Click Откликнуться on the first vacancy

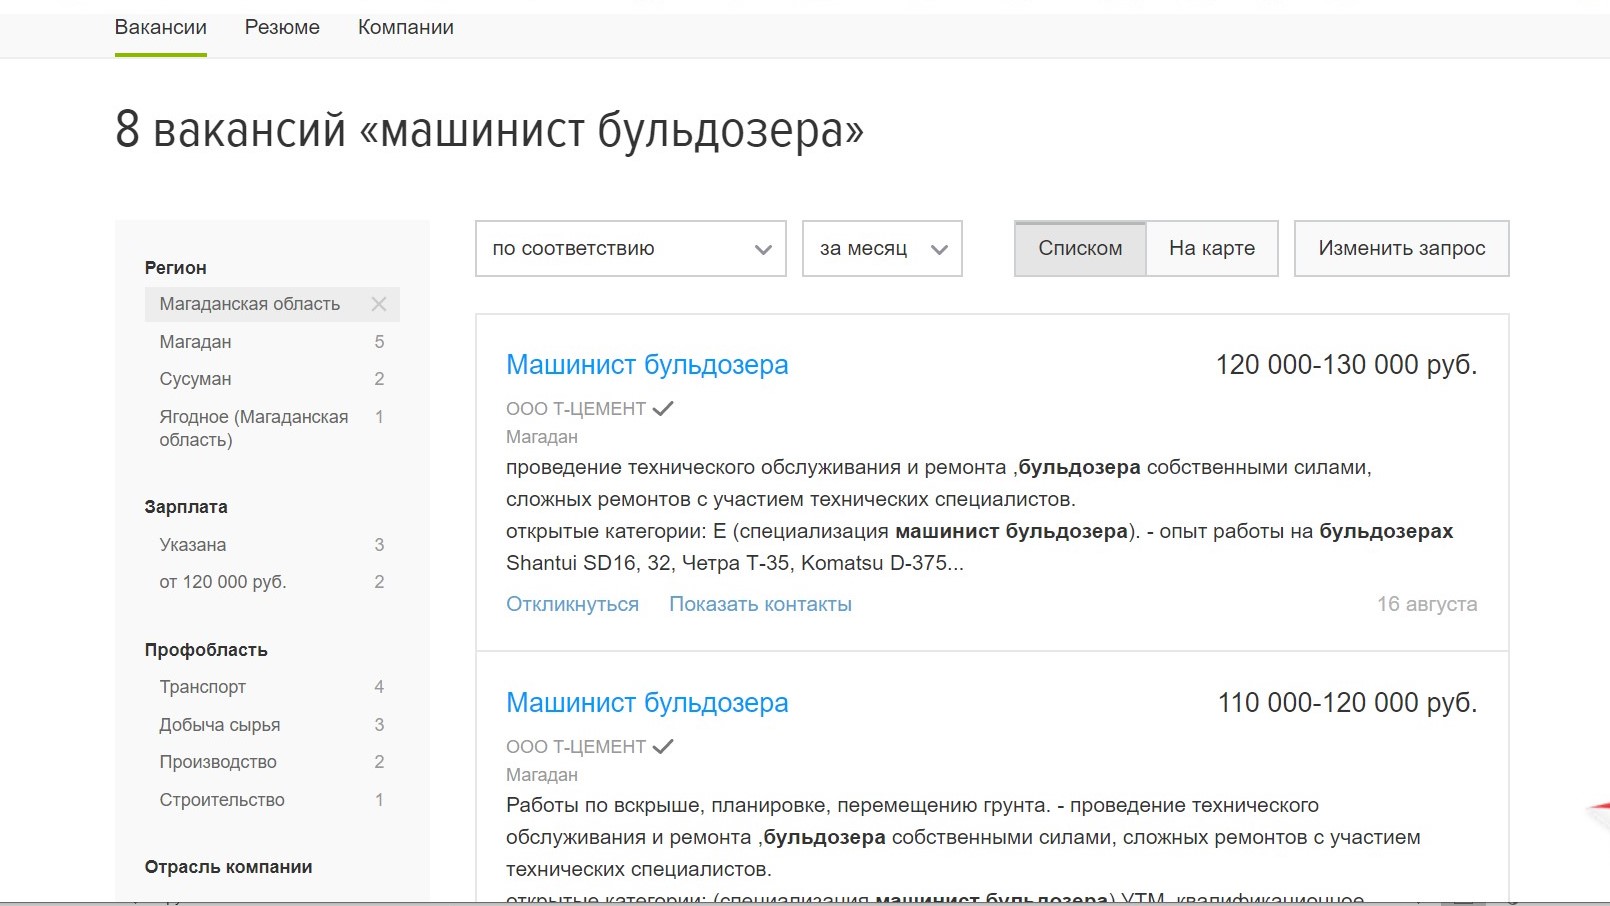tap(572, 604)
